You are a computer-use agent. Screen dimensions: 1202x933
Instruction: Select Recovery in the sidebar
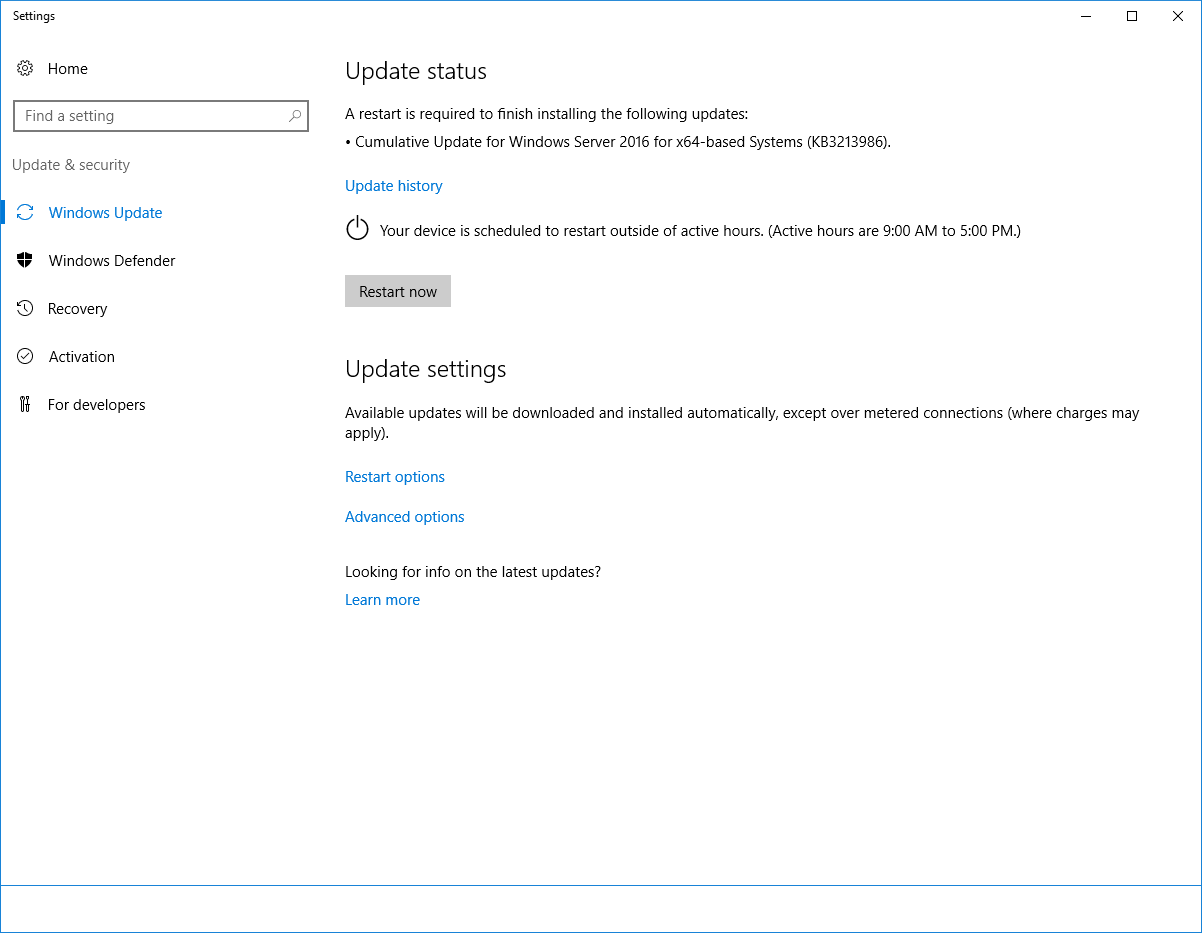(x=77, y=308)
